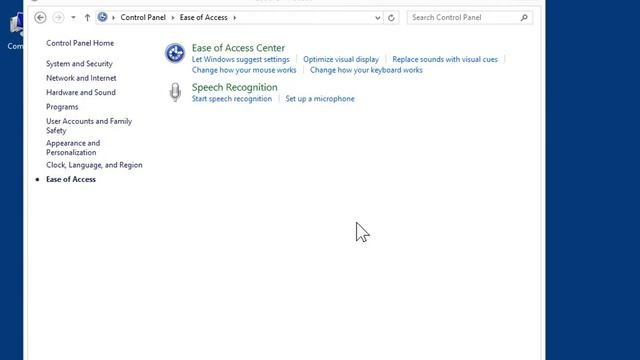
Task: Click the Forward arrow navigation button
Action: 58,18
